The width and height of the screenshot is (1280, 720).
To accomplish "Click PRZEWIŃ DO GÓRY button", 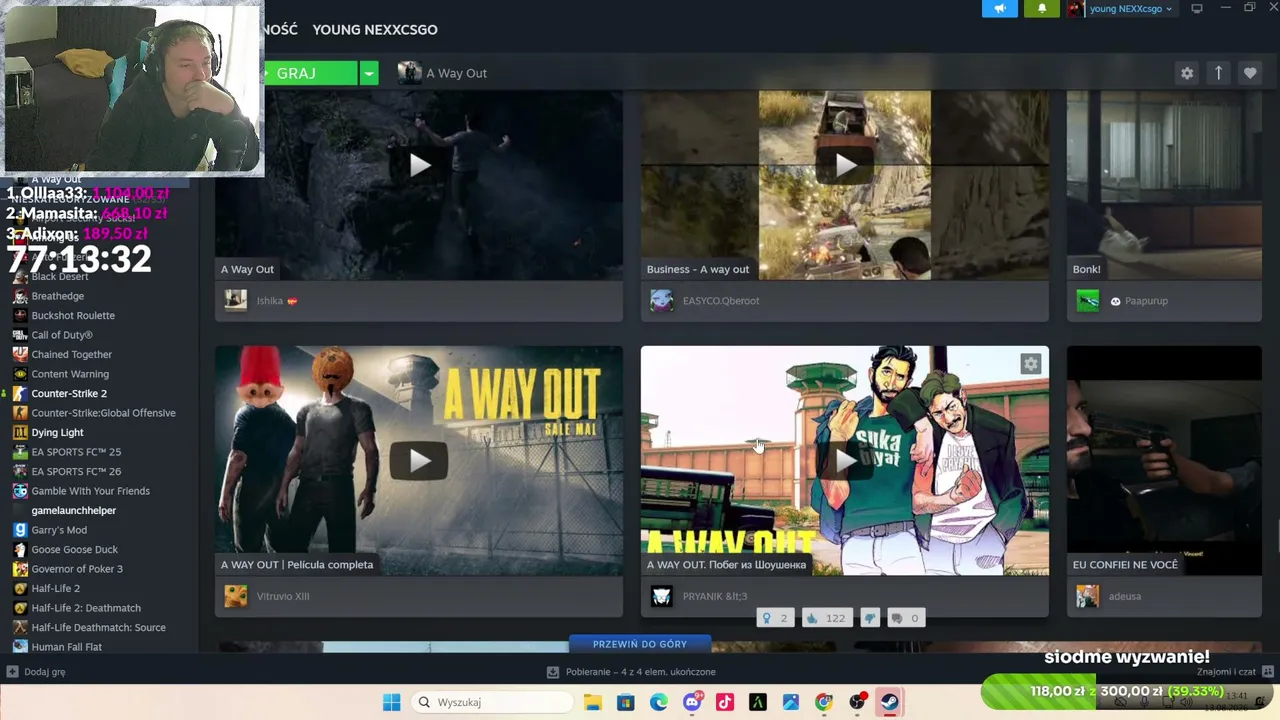I will pos(640,644).
